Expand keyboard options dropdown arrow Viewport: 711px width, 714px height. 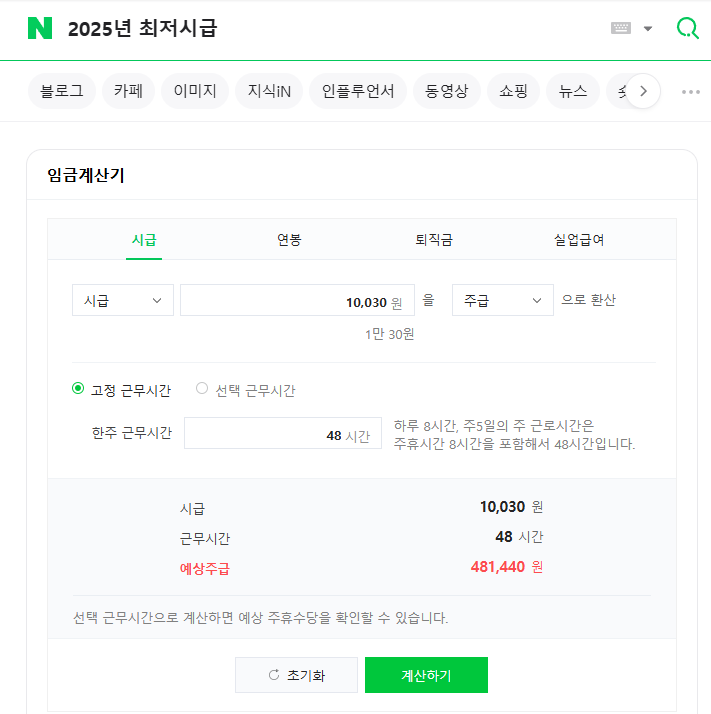coord(648,29)
